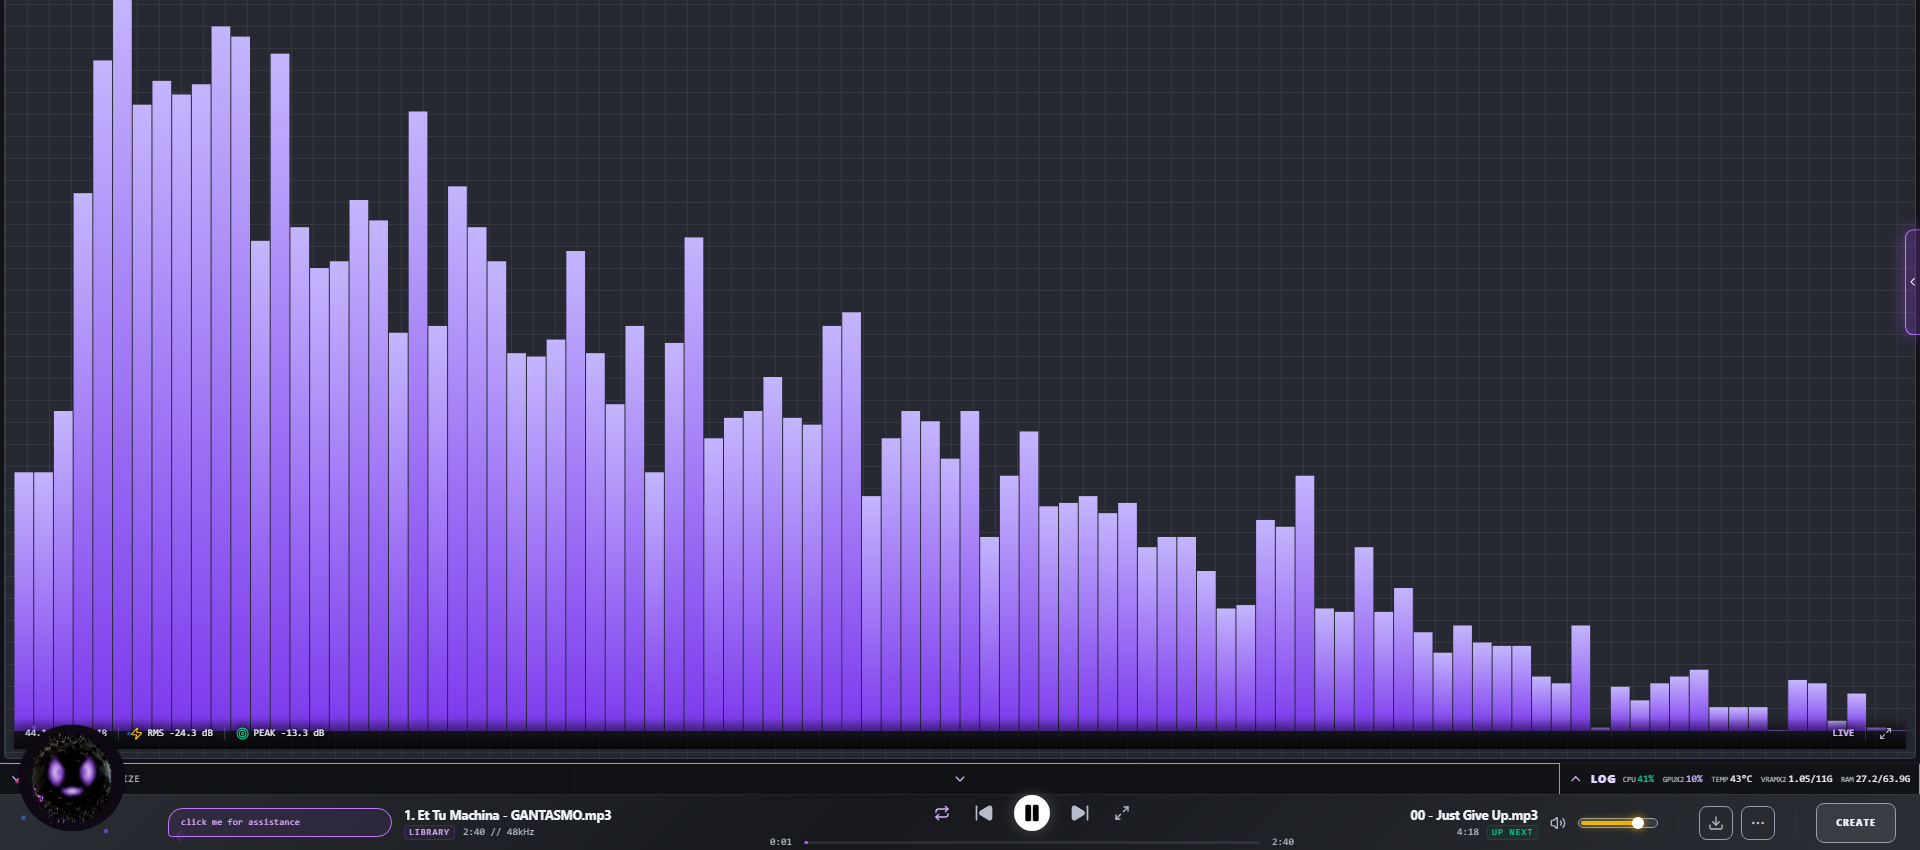The width and height of the screenshot is (1920, 850).
Task: Click the 4:18 next track duration
Action: click(1467, 832)
